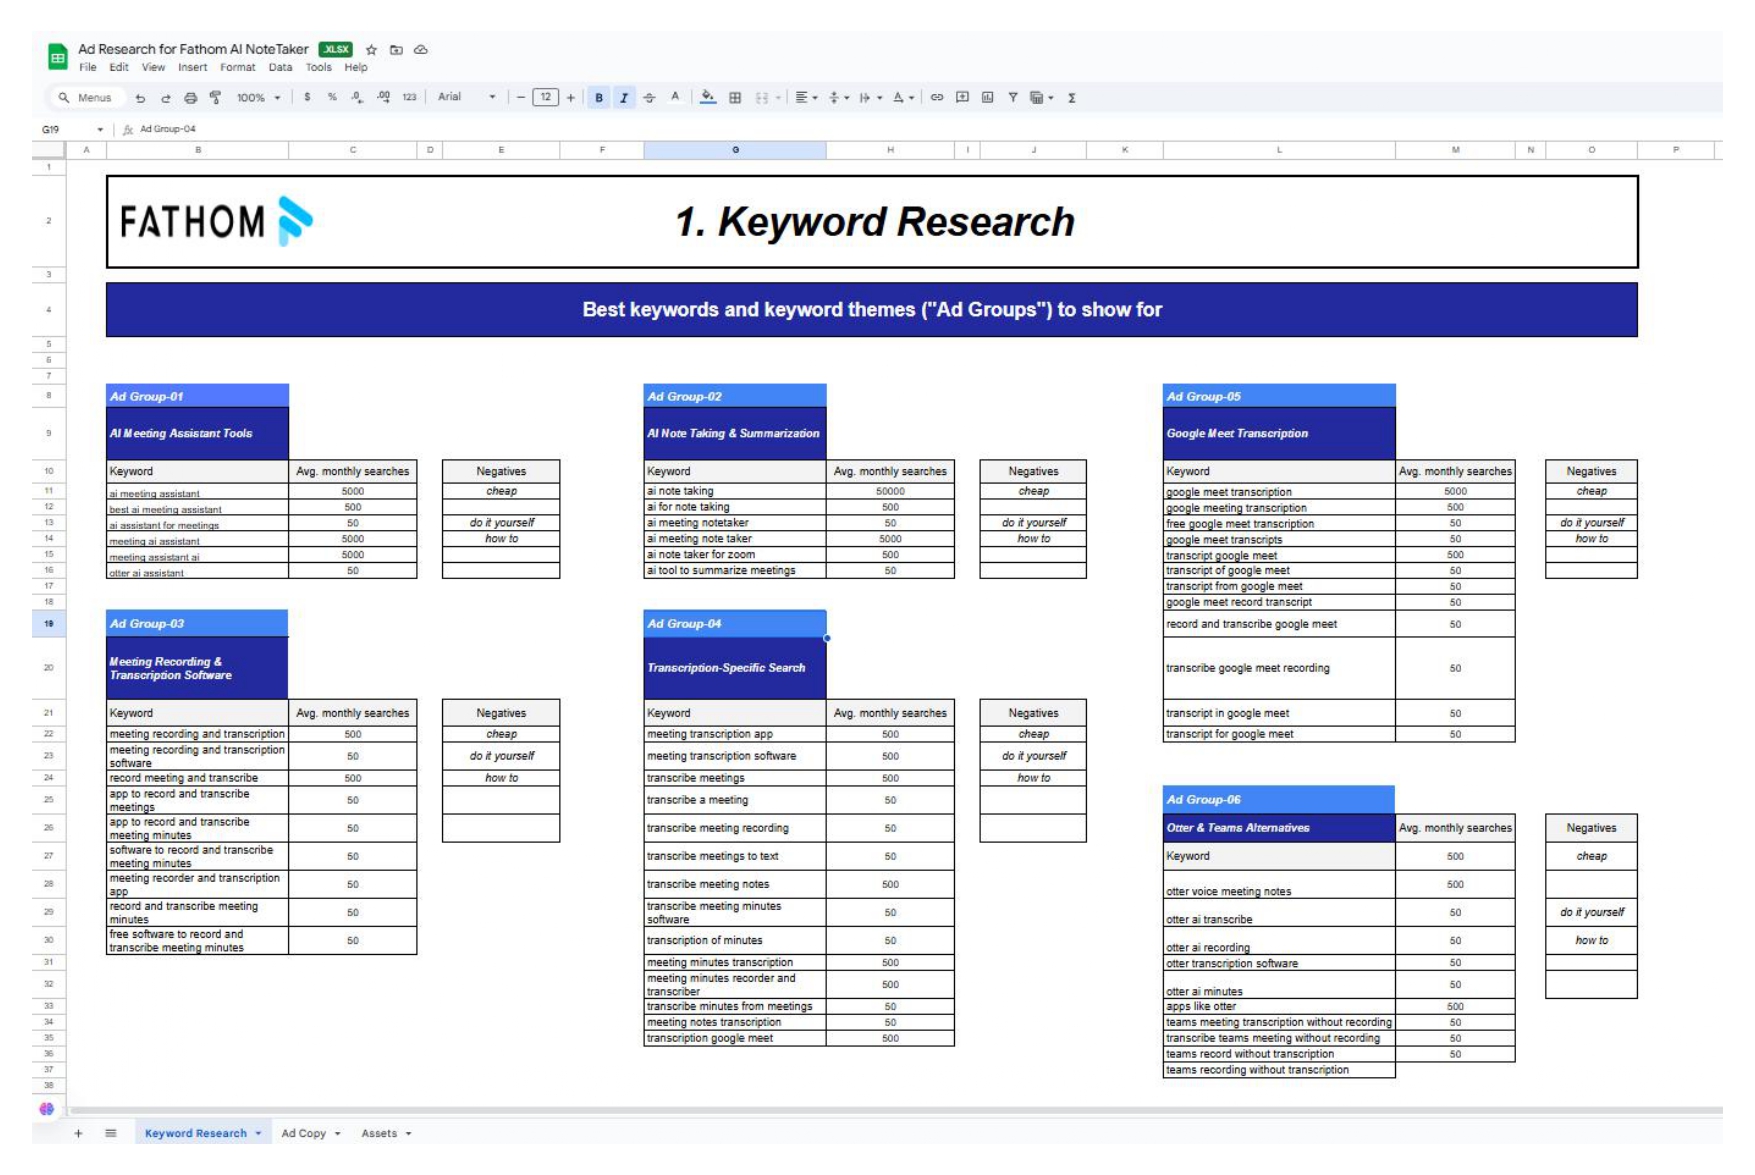Open vertical align dropdown

point(838,98)
